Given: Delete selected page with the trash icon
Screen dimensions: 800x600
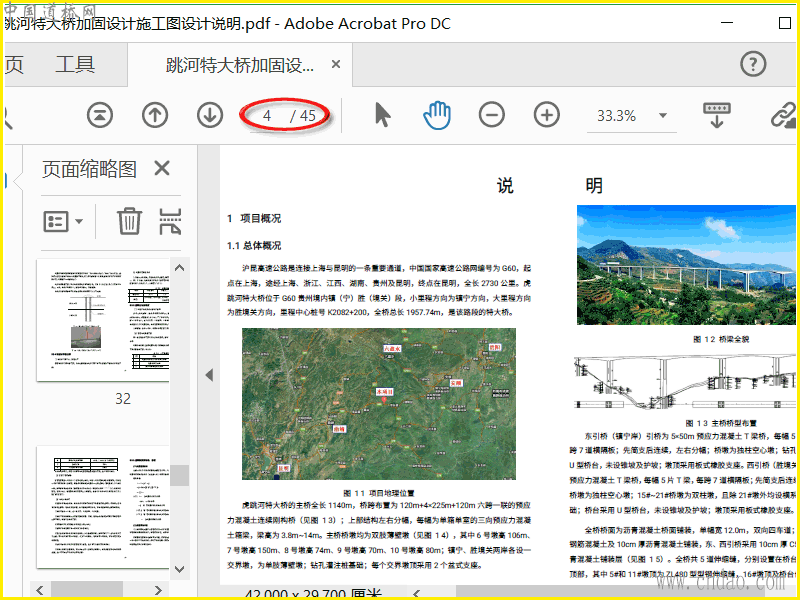Looking at the screenshot, I should click(x=130, y=221).
